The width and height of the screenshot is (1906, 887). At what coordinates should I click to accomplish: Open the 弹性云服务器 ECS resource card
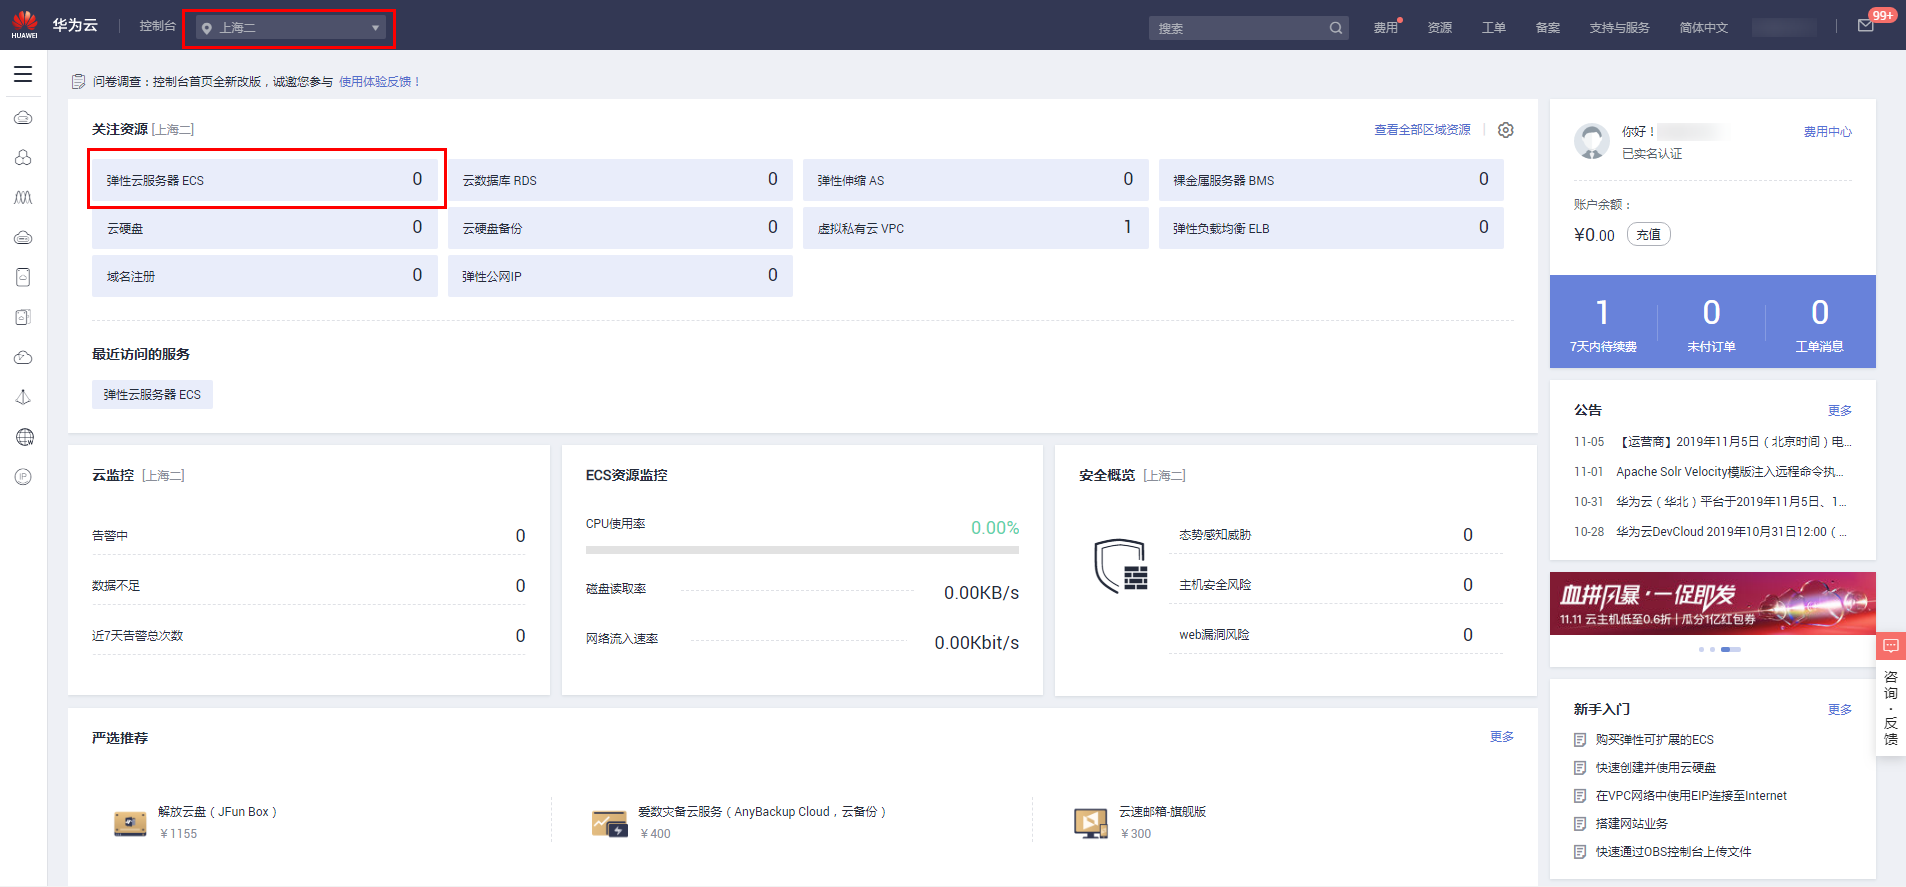coord(265,180)
